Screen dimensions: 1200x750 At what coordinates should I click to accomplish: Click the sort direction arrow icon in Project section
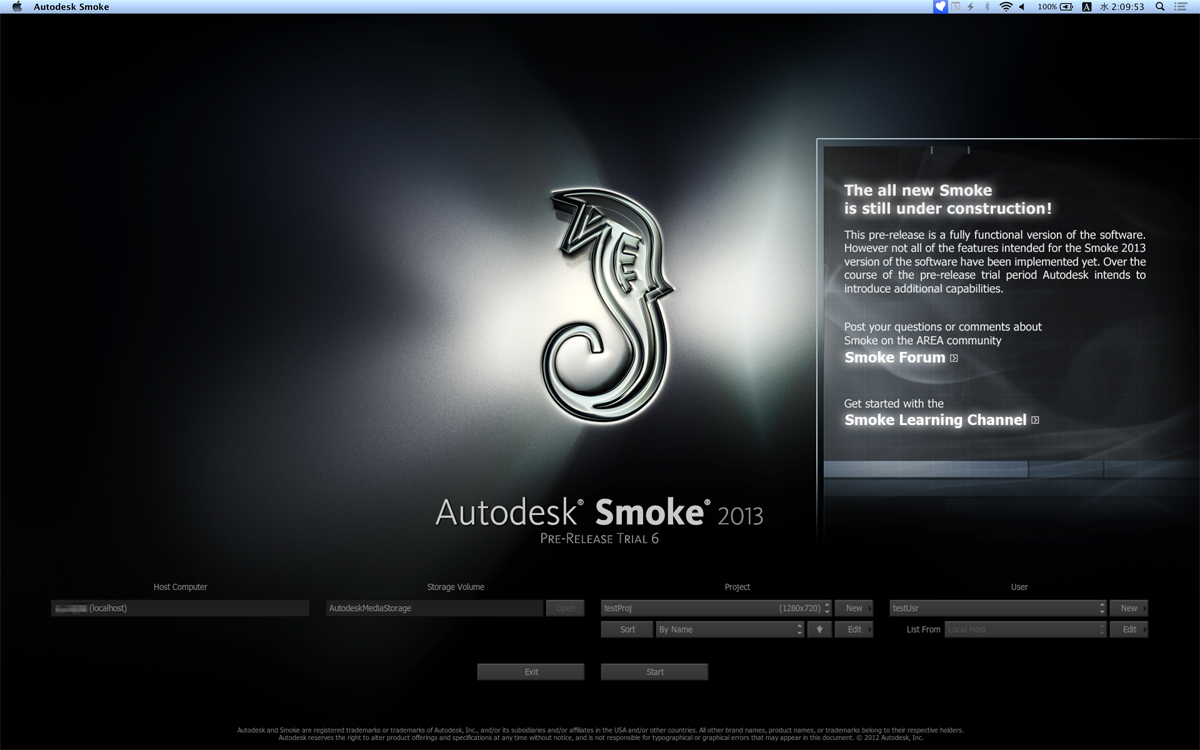point(819,628)
